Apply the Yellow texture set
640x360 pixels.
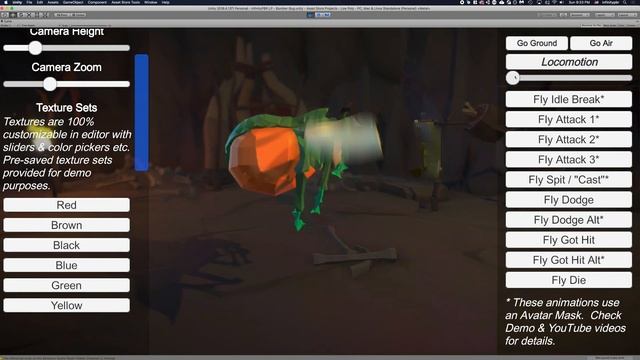[67, 305]
